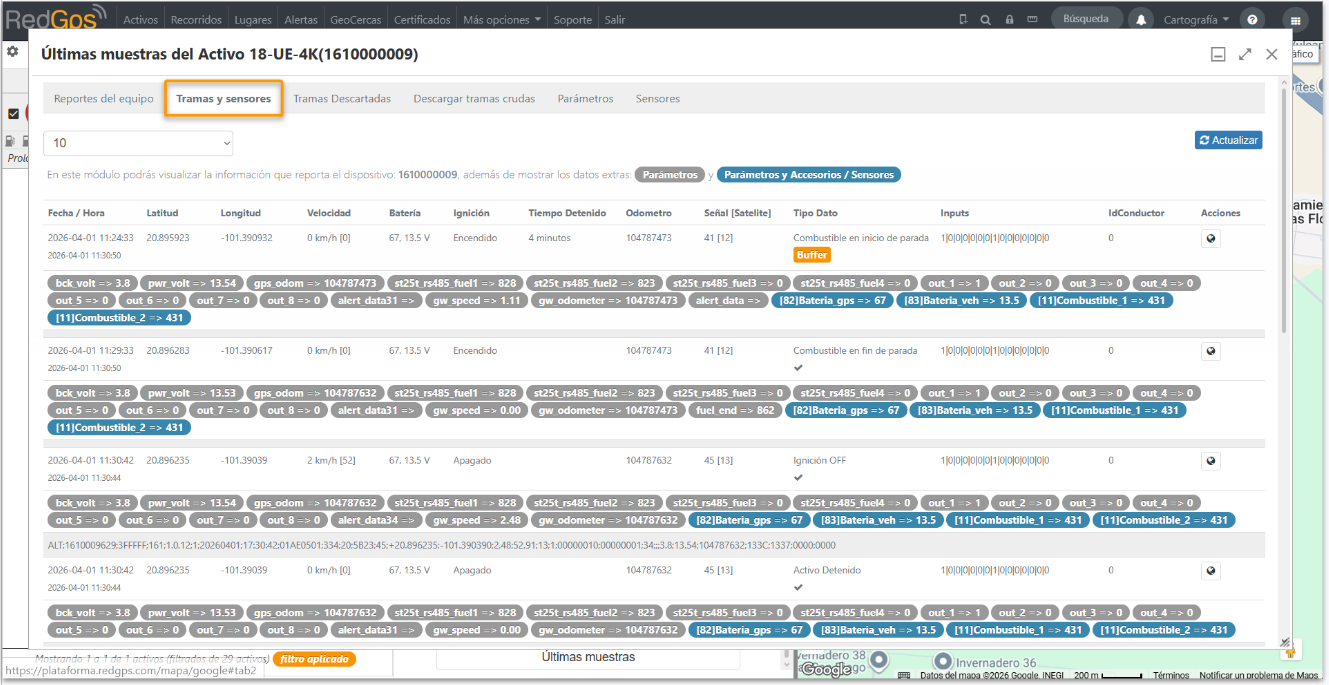Click the add device icon in top bar
This screenshot has height=685, width=1329.
[963, 19]
